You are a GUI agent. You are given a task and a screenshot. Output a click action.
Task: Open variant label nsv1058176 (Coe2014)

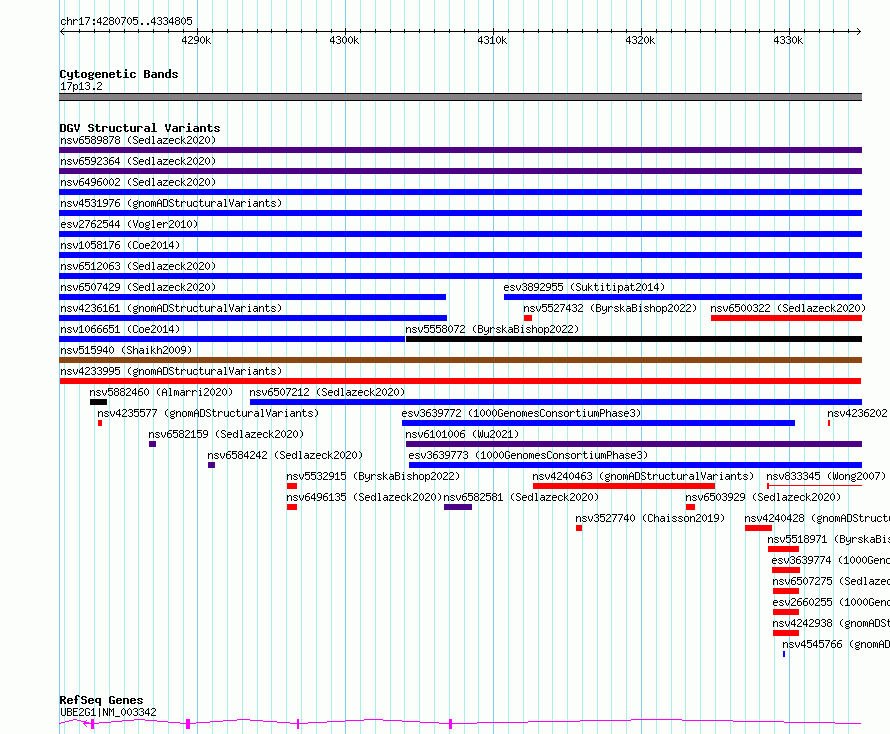(120, 245)
